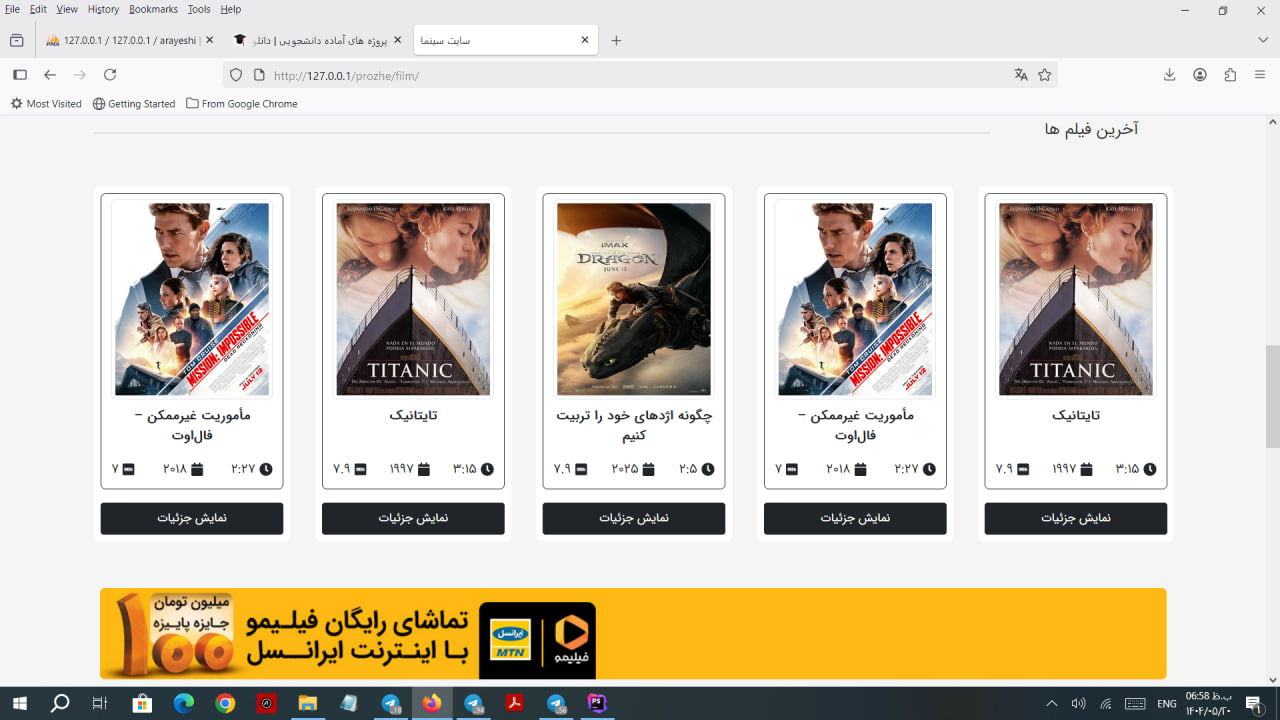
Task: Click the rightmost Titanic poster
Action: (1076, 299)
